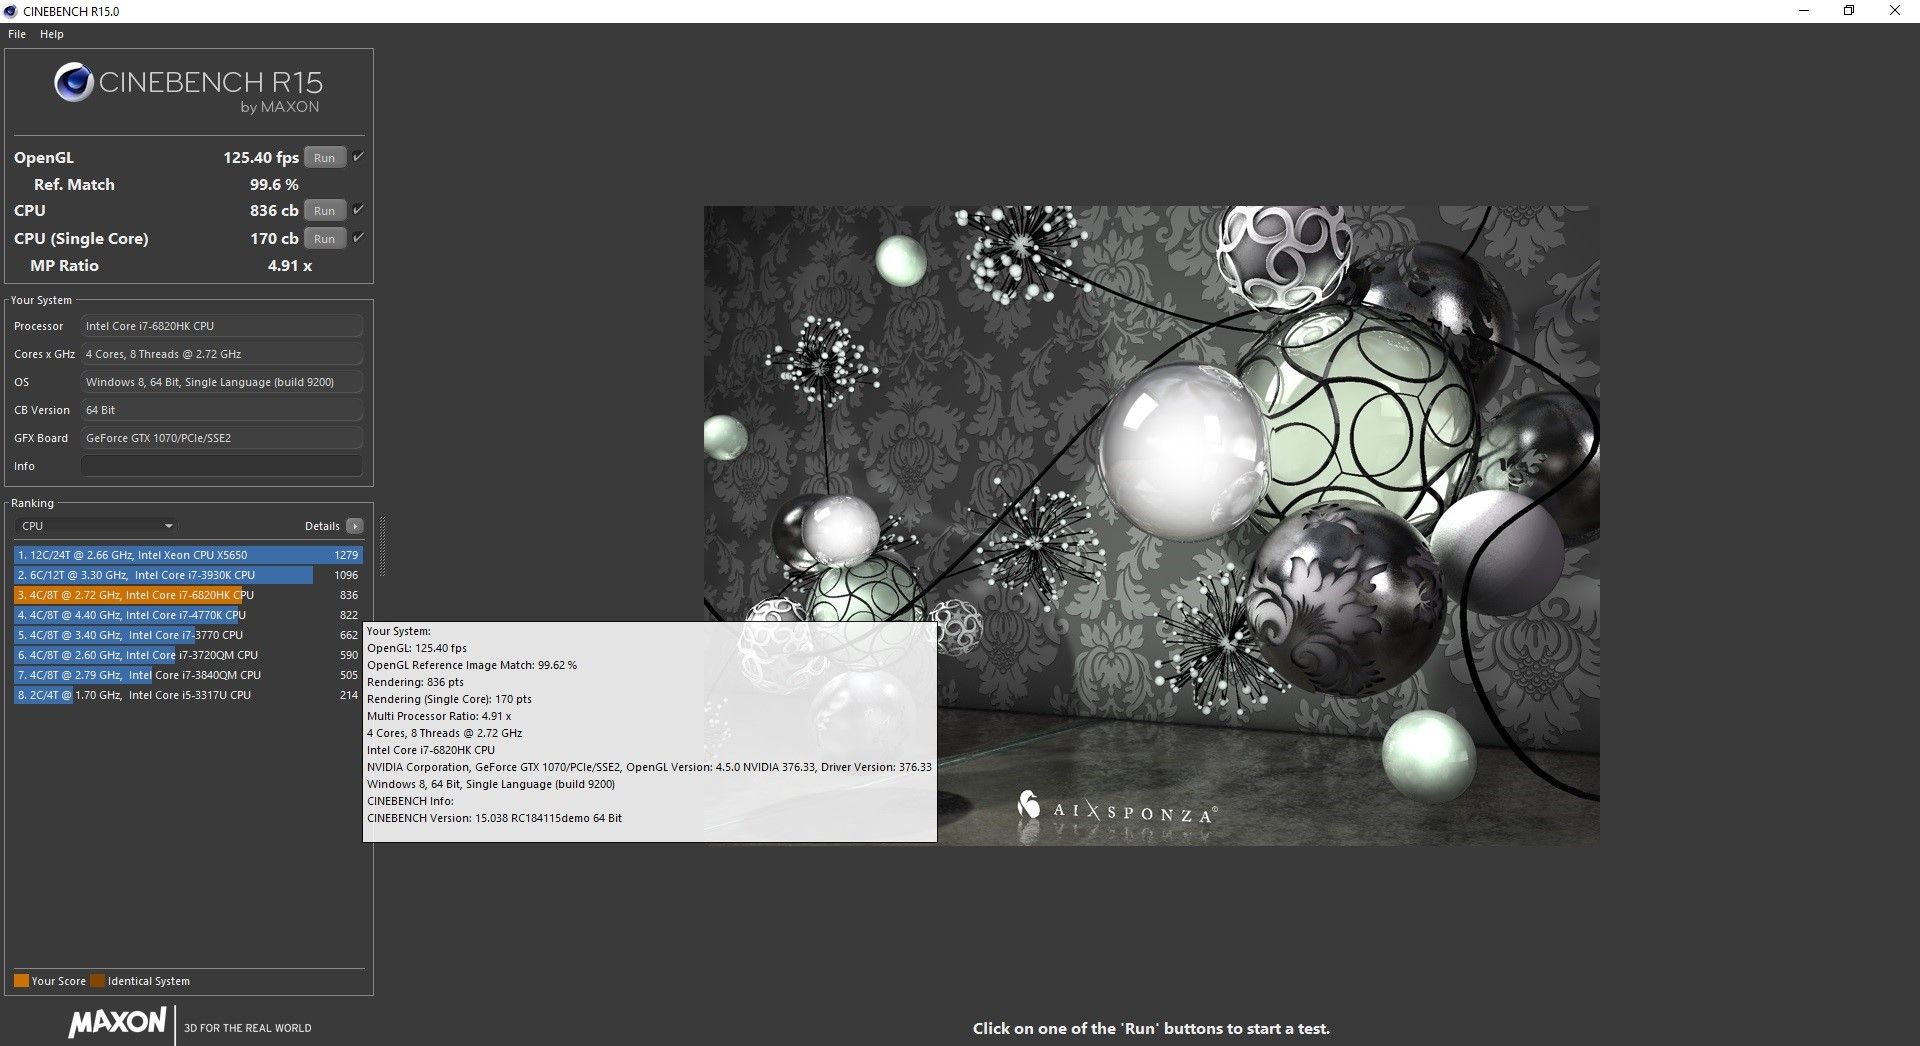The height and width of the screenshot is (1046, 1920).
Task: Click the "Ref. Match" label
Action: (74, 184)
